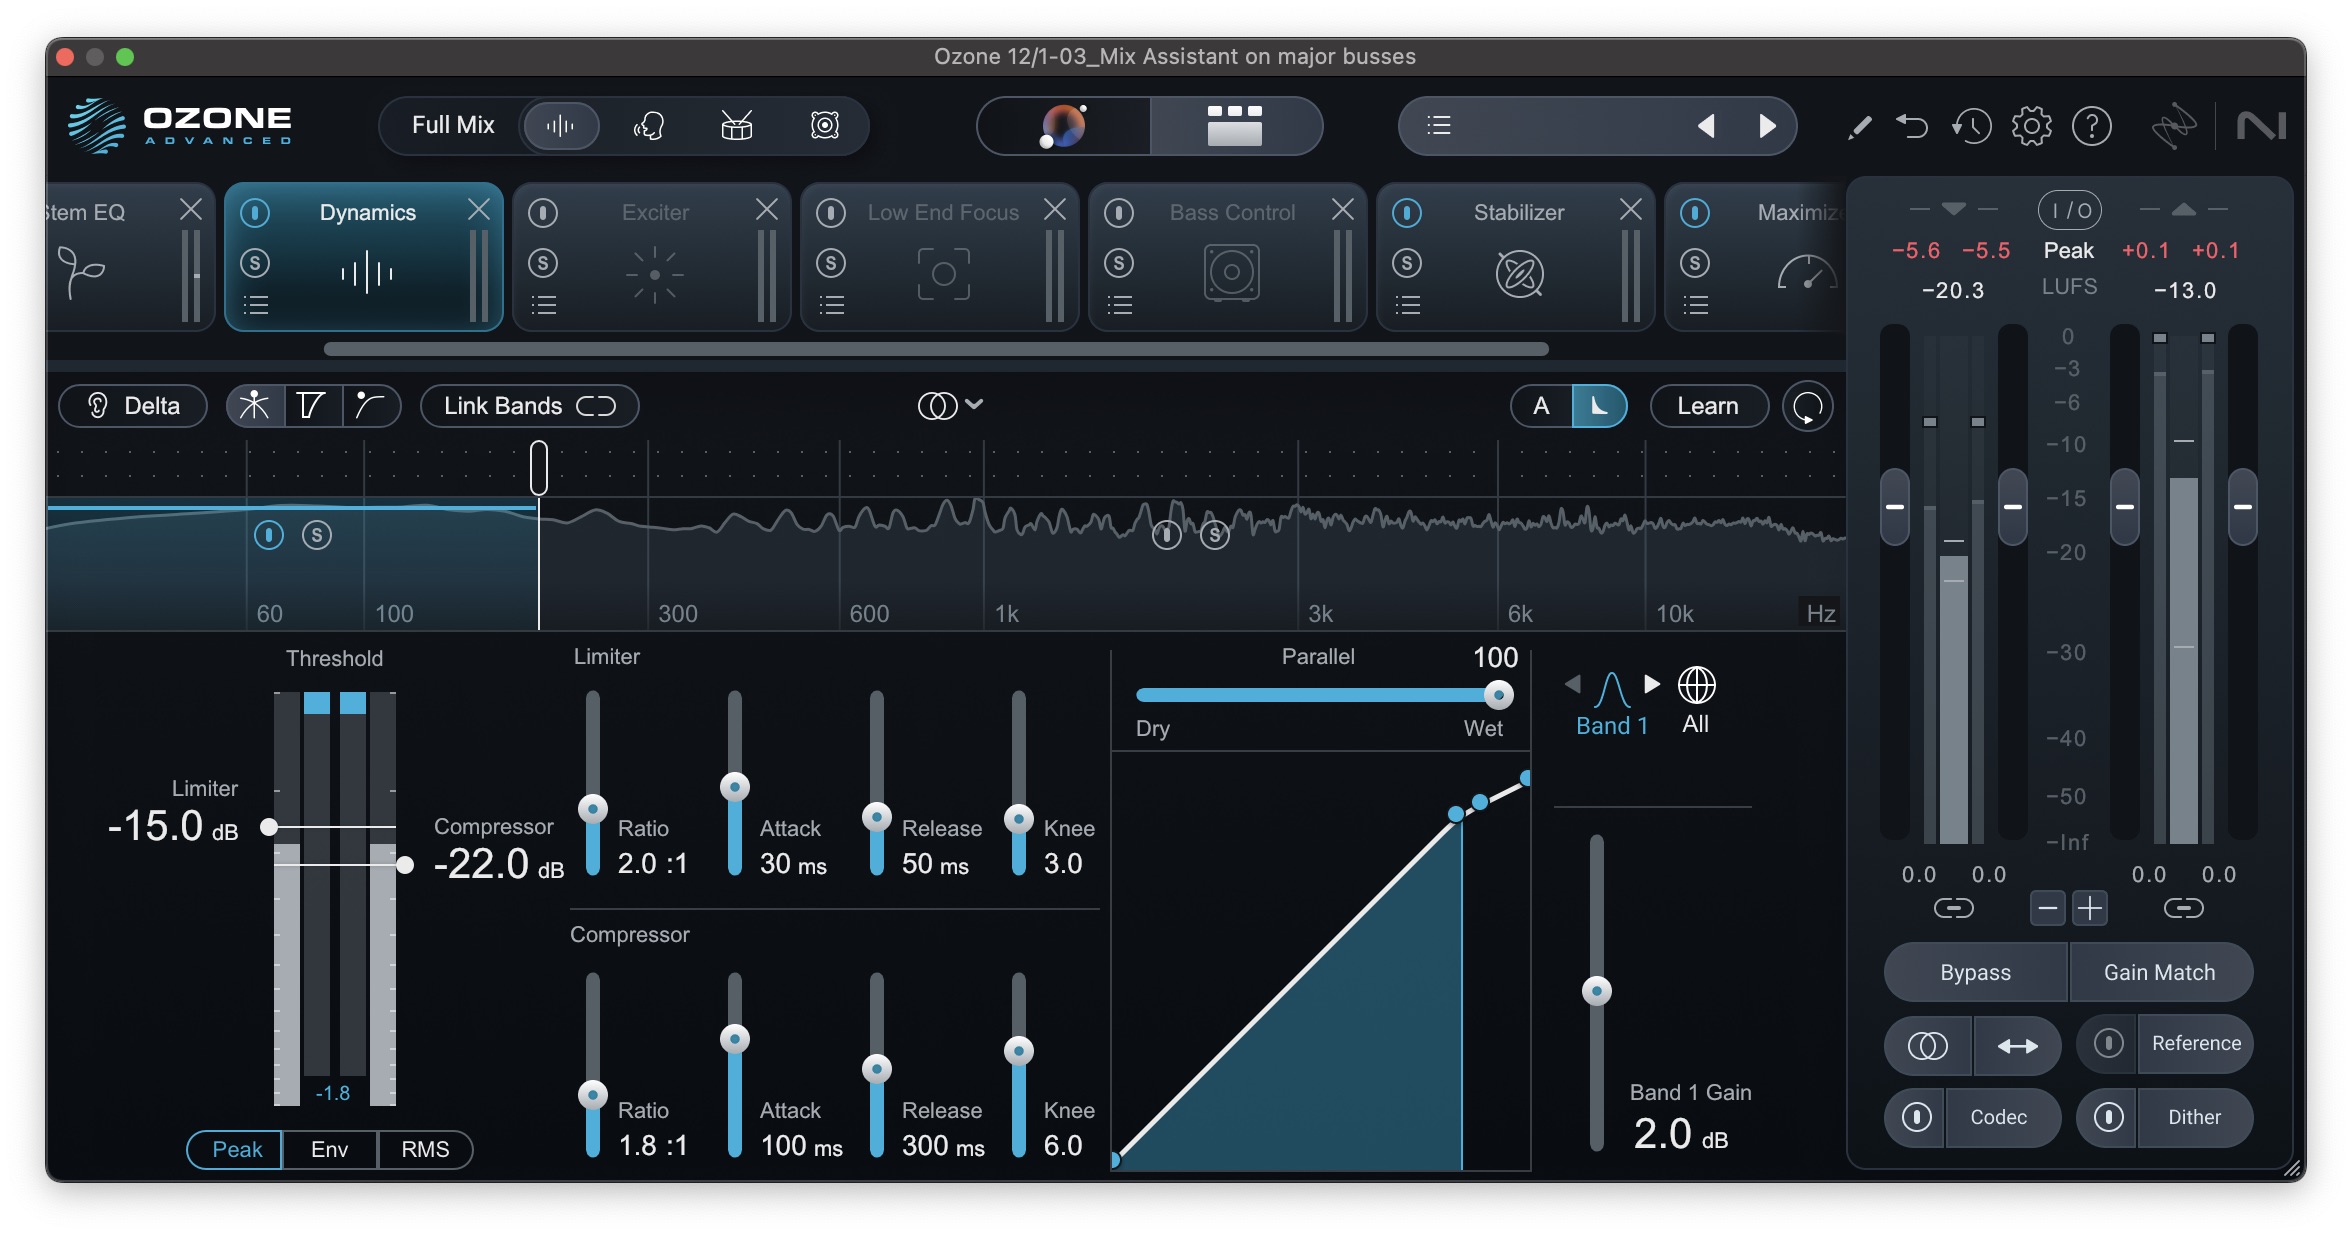Go to next preset arrow
The height and width of the screenshot is (1236, 2352).
[x=1767, y=126]
